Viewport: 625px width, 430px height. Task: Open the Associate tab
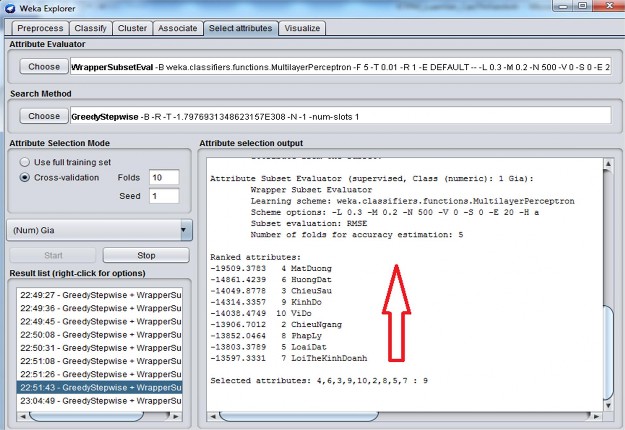pyautogui.click(x=179, y=28)
